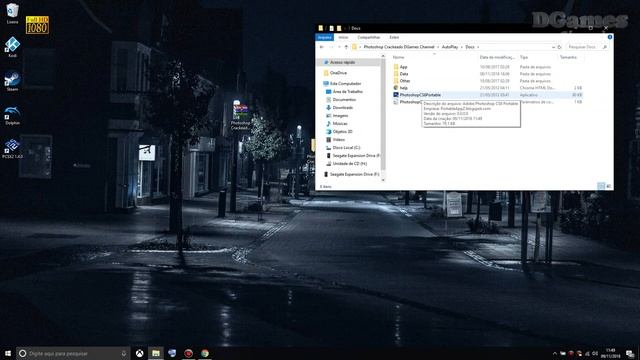640x360 pixels.
Task: Open Disco Local (C:) in navigation pane
Action: 346,148
